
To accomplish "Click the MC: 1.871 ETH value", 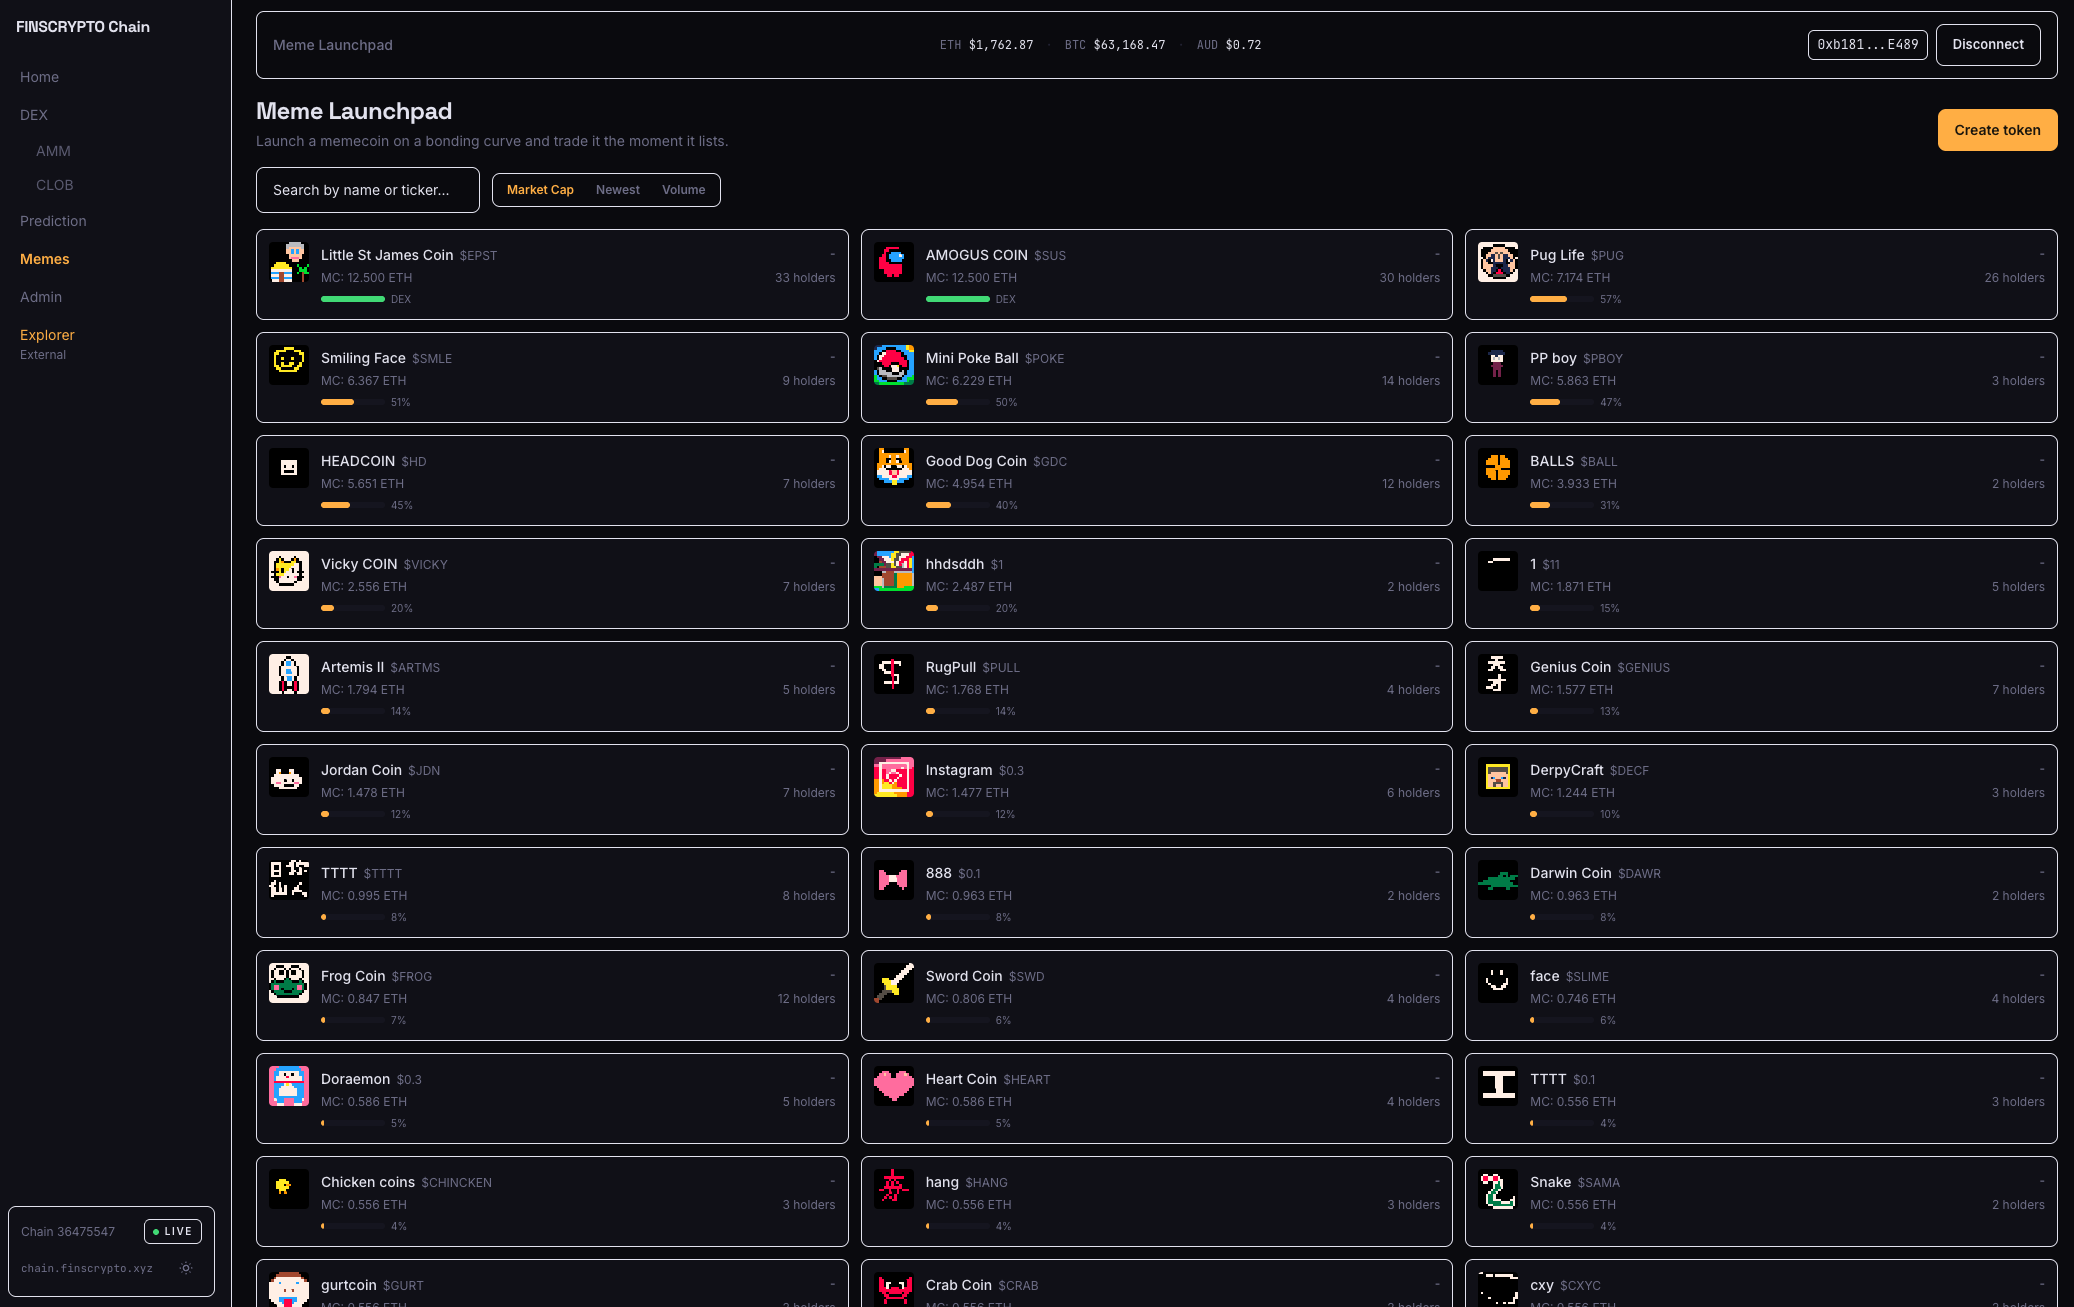I will tap(1570, 587).
